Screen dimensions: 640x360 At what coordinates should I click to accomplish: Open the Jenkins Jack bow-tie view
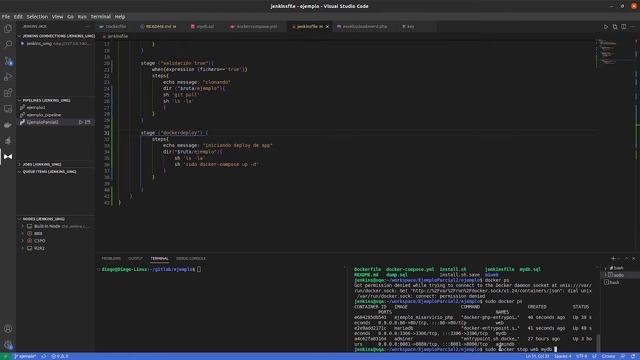click(x=8, y=157)
